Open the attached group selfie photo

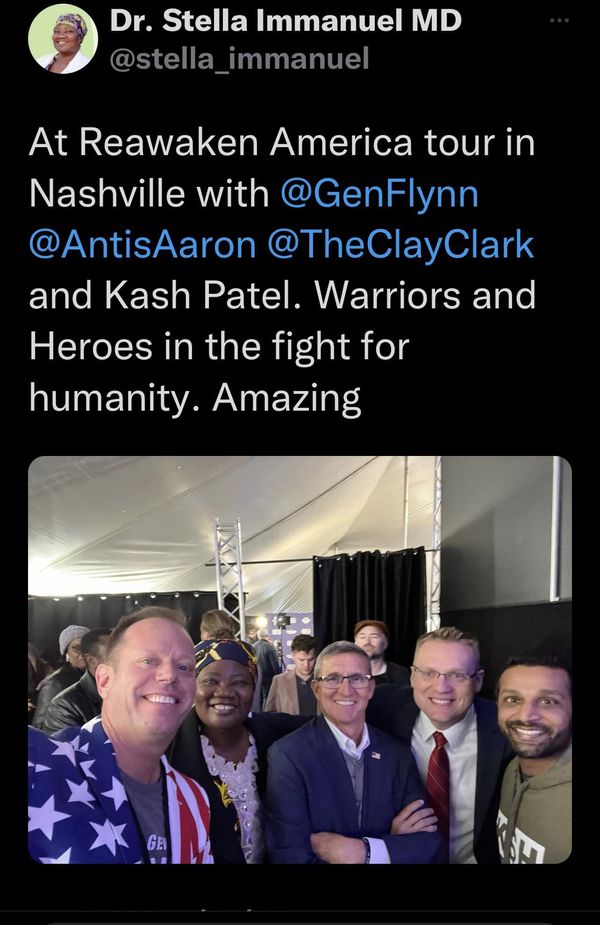coord(300,660)
